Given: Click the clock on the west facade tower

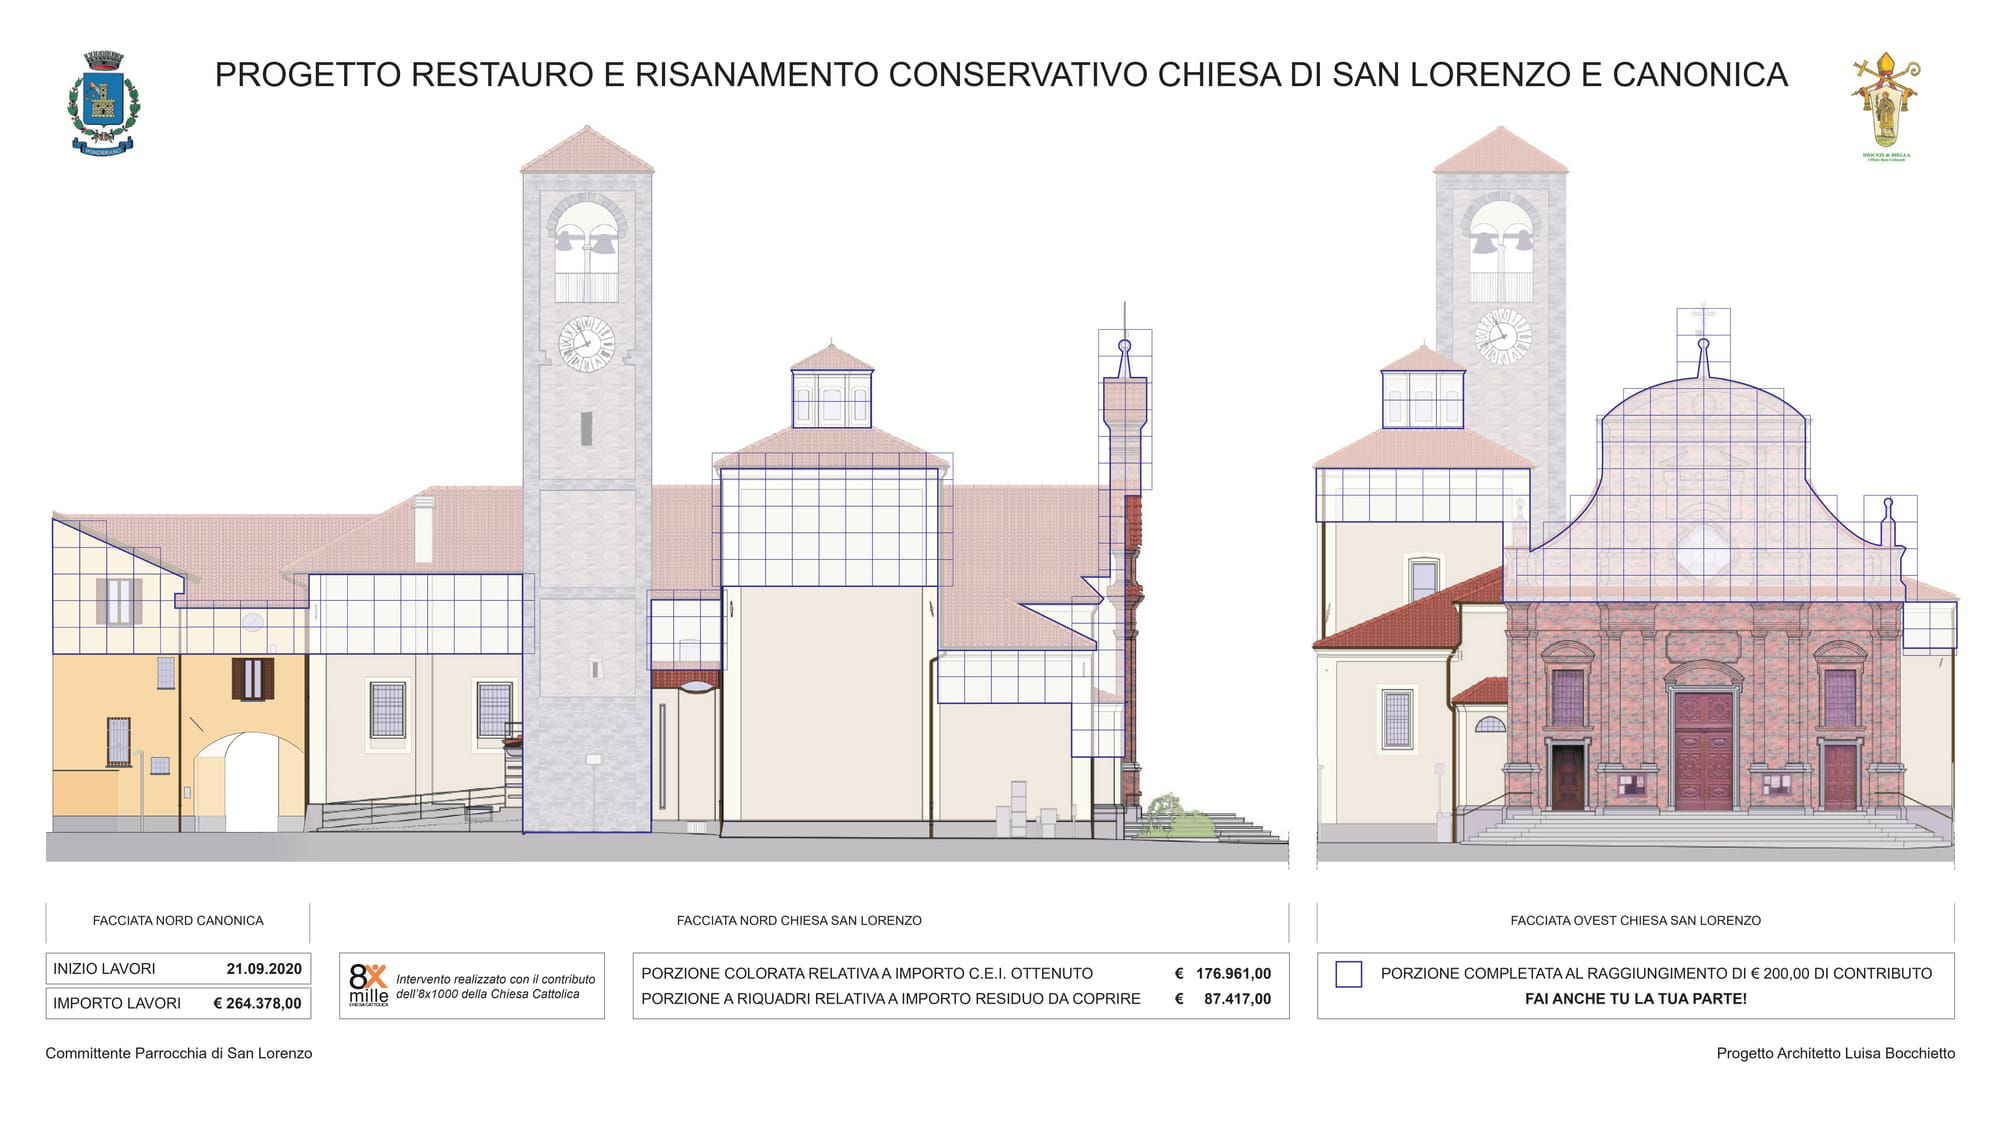Looking at the screenshot, I should click(x=1502, y=337).
